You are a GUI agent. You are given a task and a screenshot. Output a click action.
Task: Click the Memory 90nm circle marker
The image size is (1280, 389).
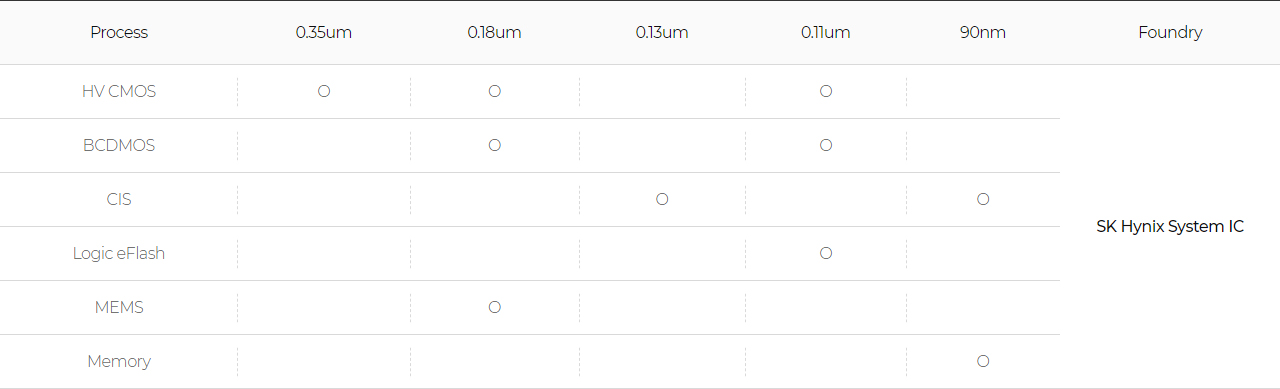tap(983, 361)
